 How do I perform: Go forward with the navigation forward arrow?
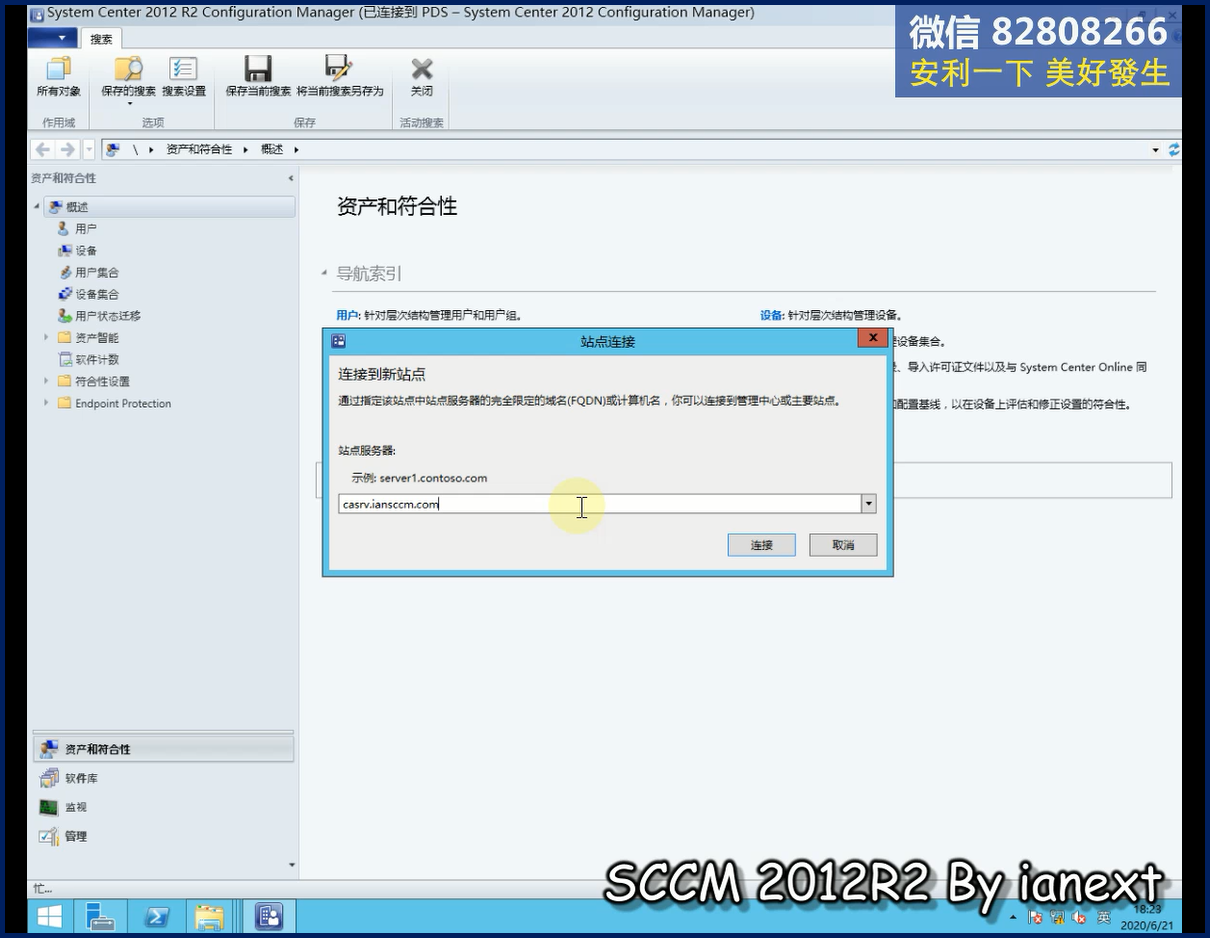[67, 149]
